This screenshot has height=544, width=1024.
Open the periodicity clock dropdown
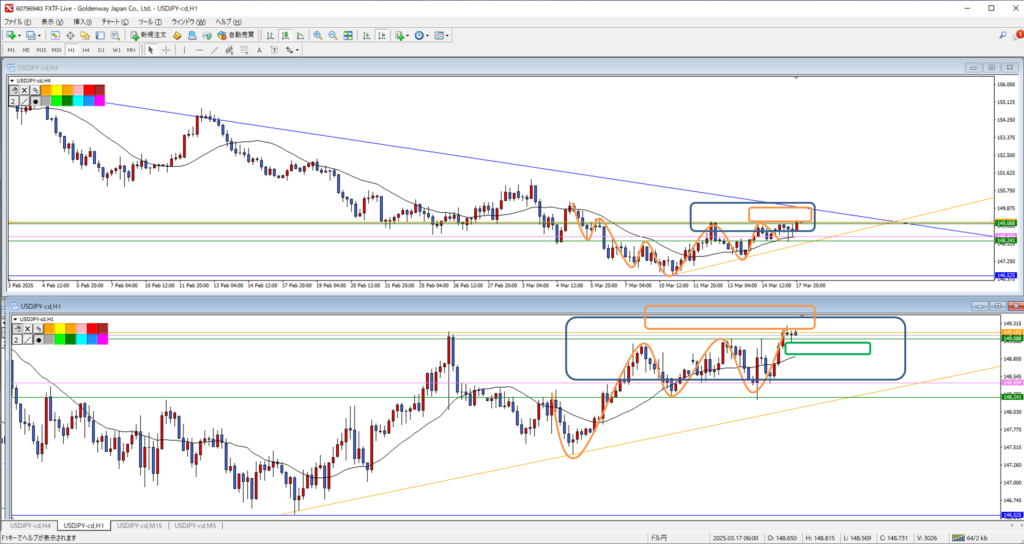pos(428,35)
